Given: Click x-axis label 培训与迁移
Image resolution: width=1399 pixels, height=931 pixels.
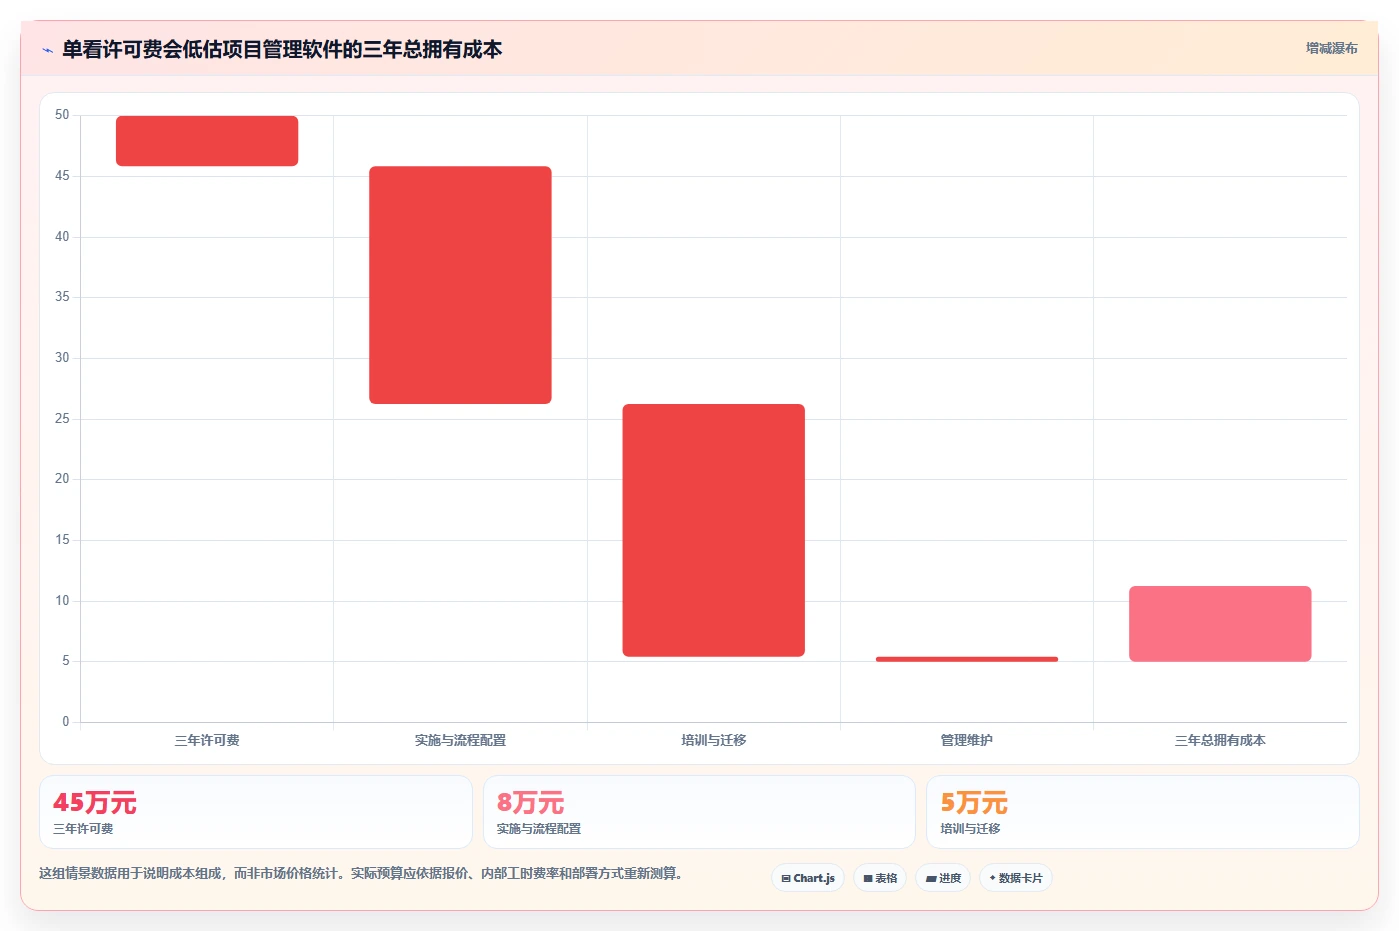Looking at the screenshot, I should point(713,740).
